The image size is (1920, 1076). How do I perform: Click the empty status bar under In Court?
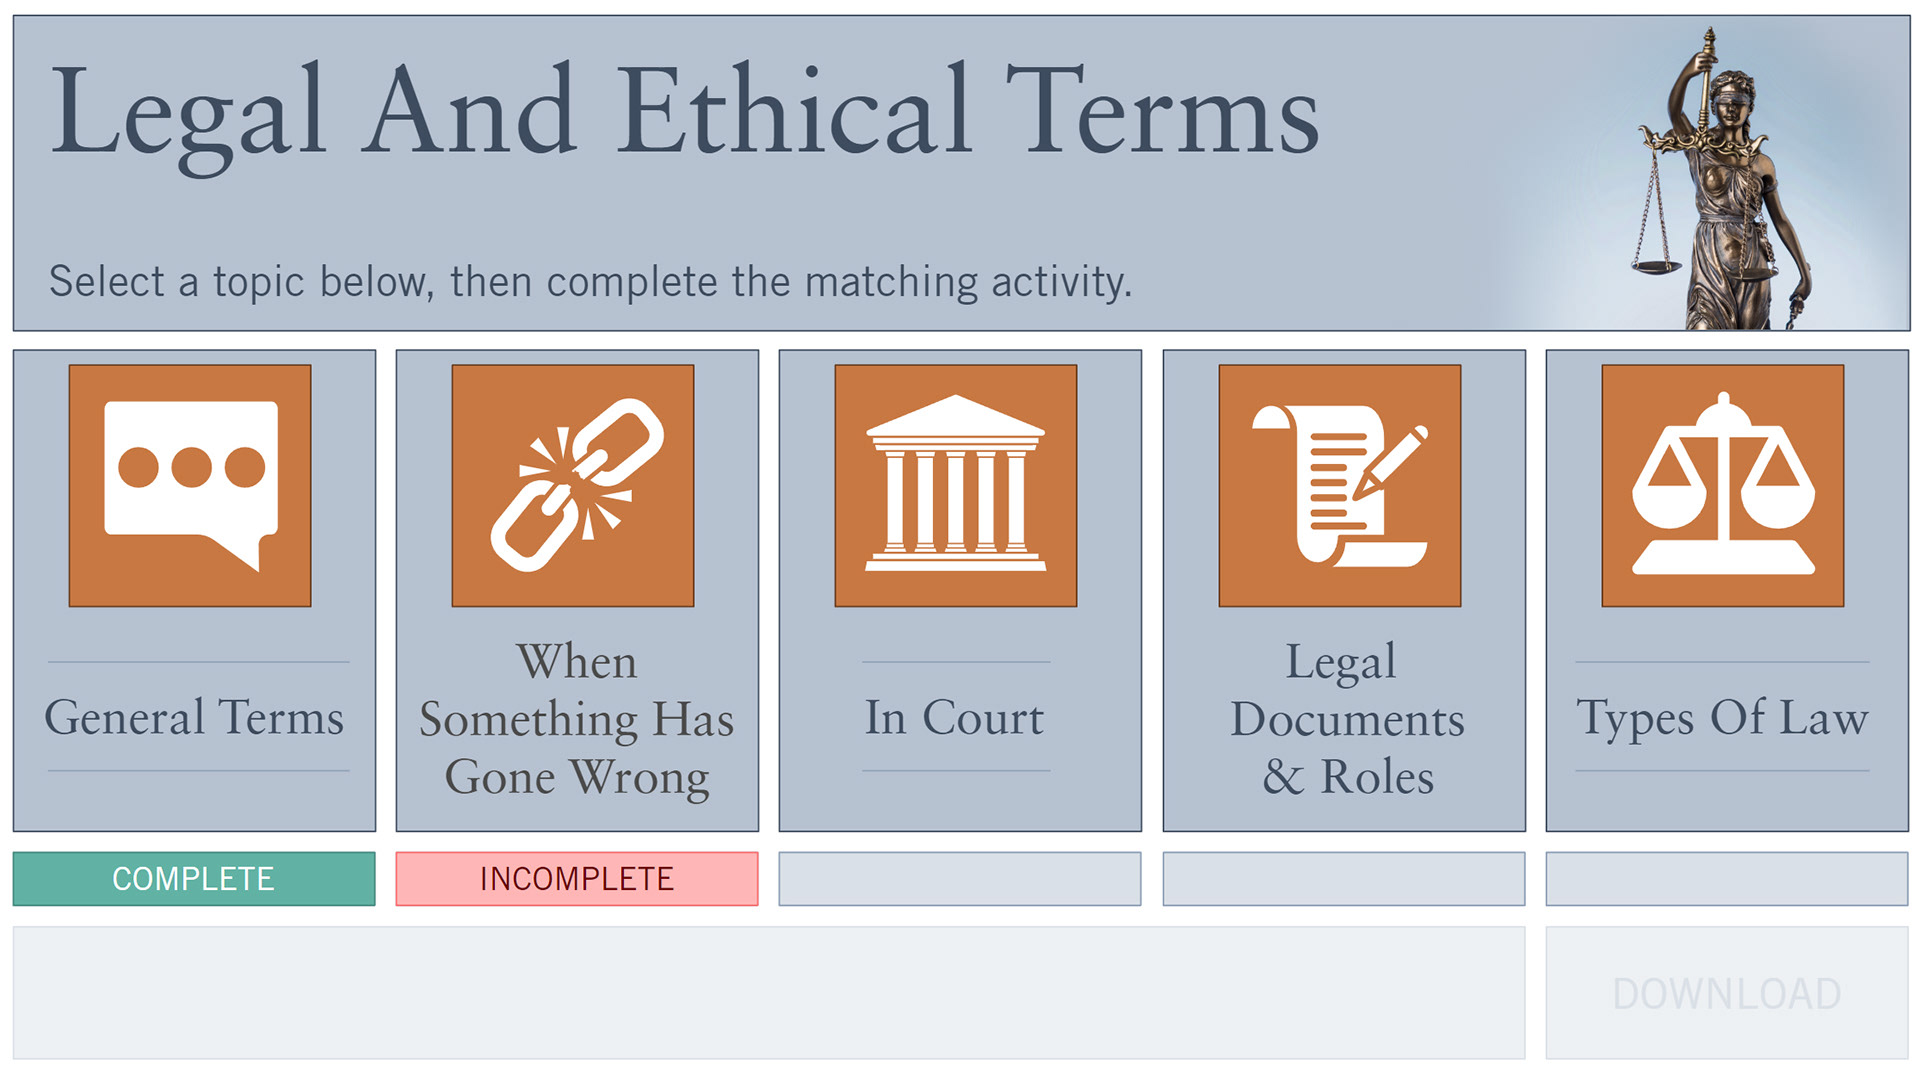(x=960, y=879)
